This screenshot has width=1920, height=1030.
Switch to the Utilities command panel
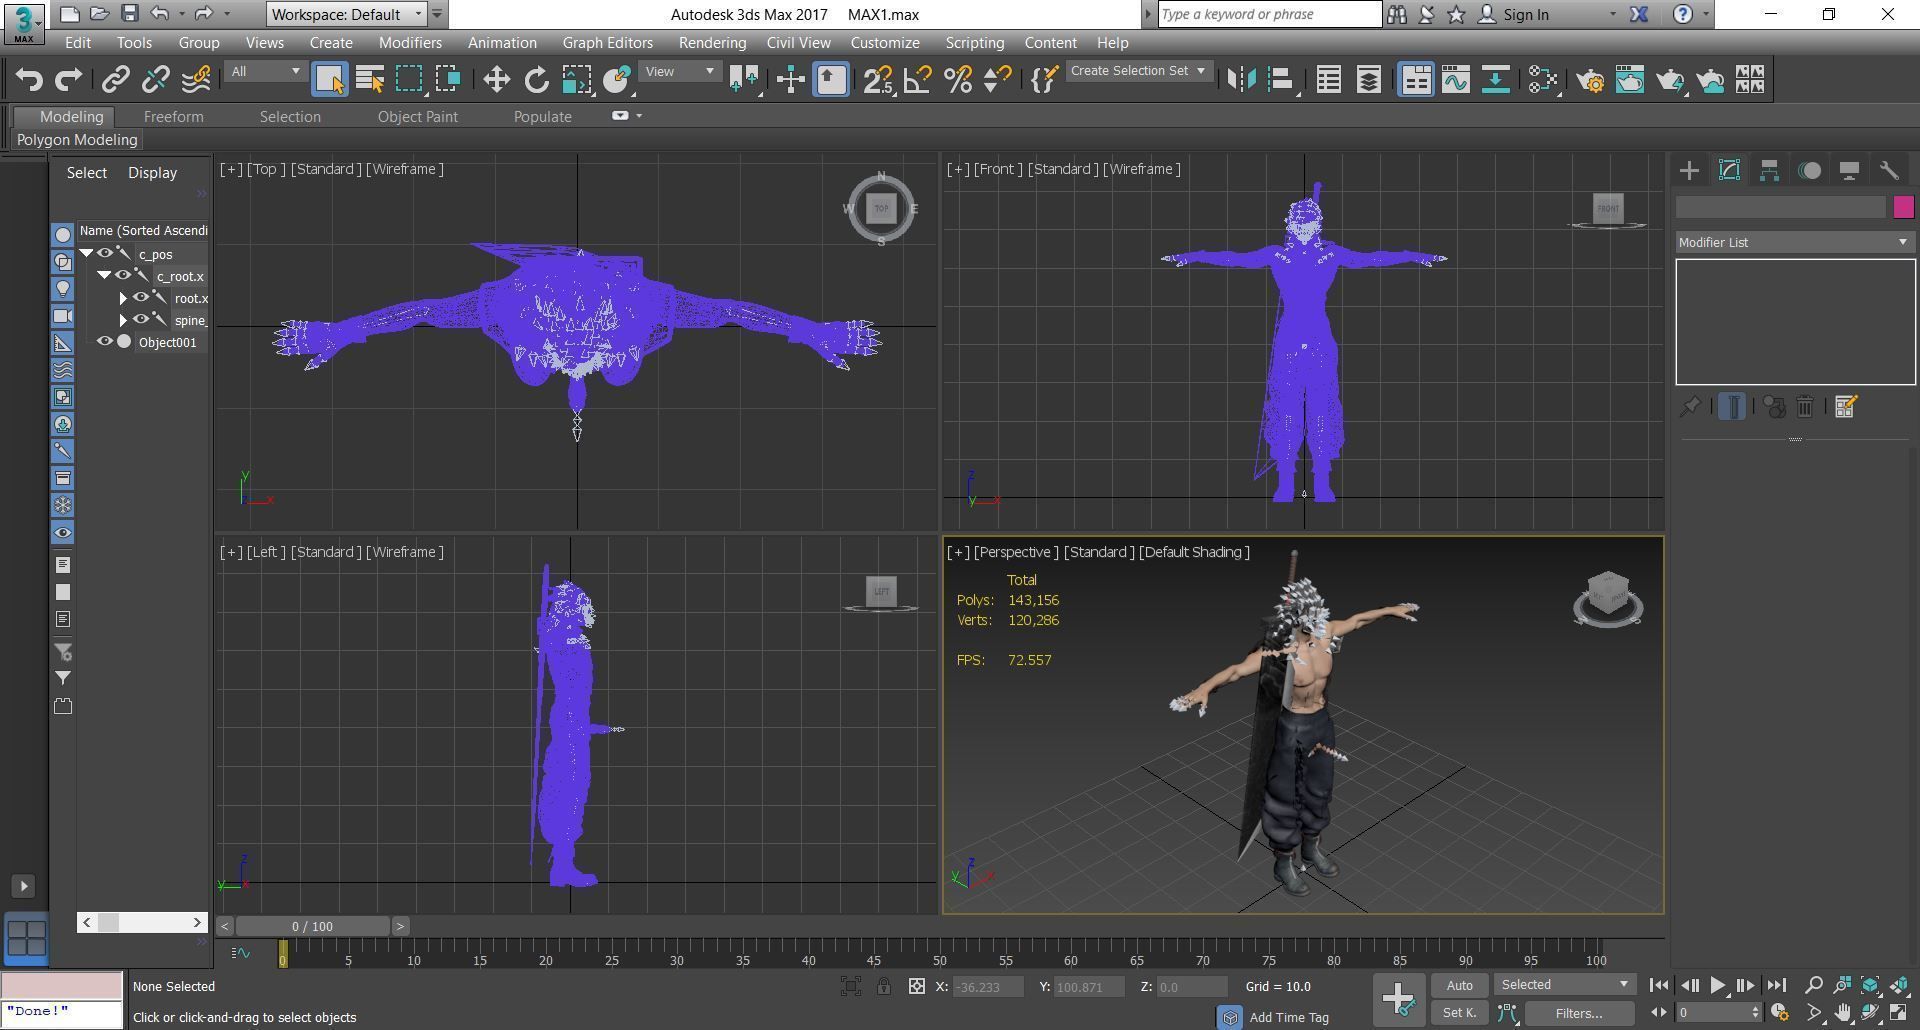[x=1889, y=170]
